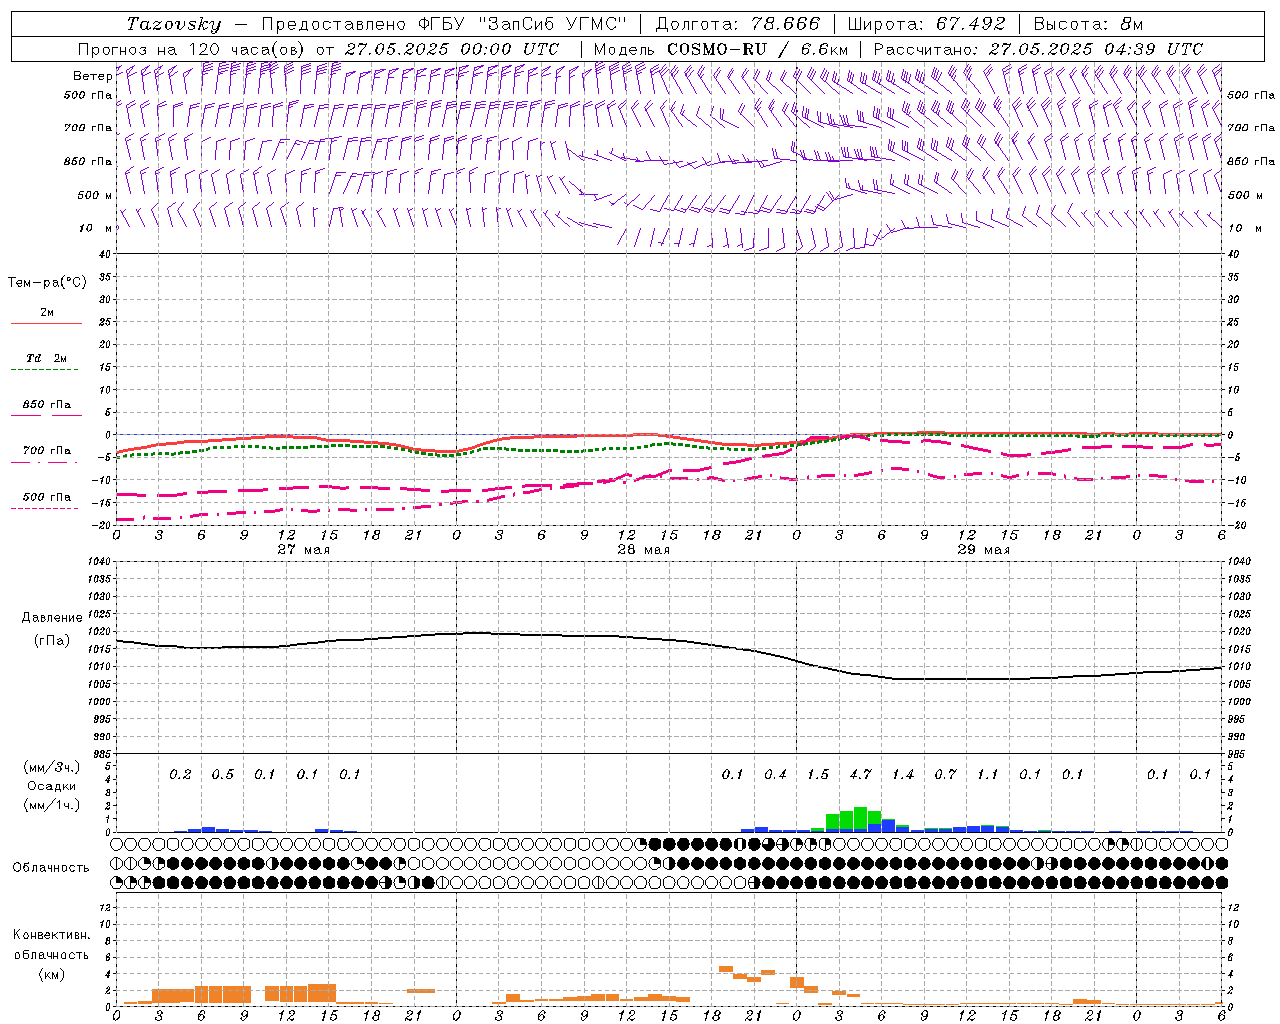Click the Широта value 67.492
This screenshot has height=1024, width=1280.
(971, 24)
